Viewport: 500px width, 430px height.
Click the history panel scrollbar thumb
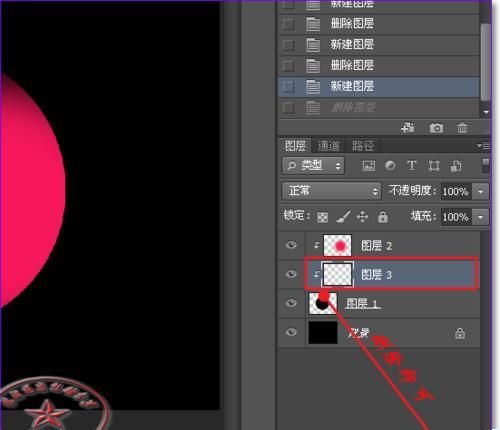click(486, 62)
